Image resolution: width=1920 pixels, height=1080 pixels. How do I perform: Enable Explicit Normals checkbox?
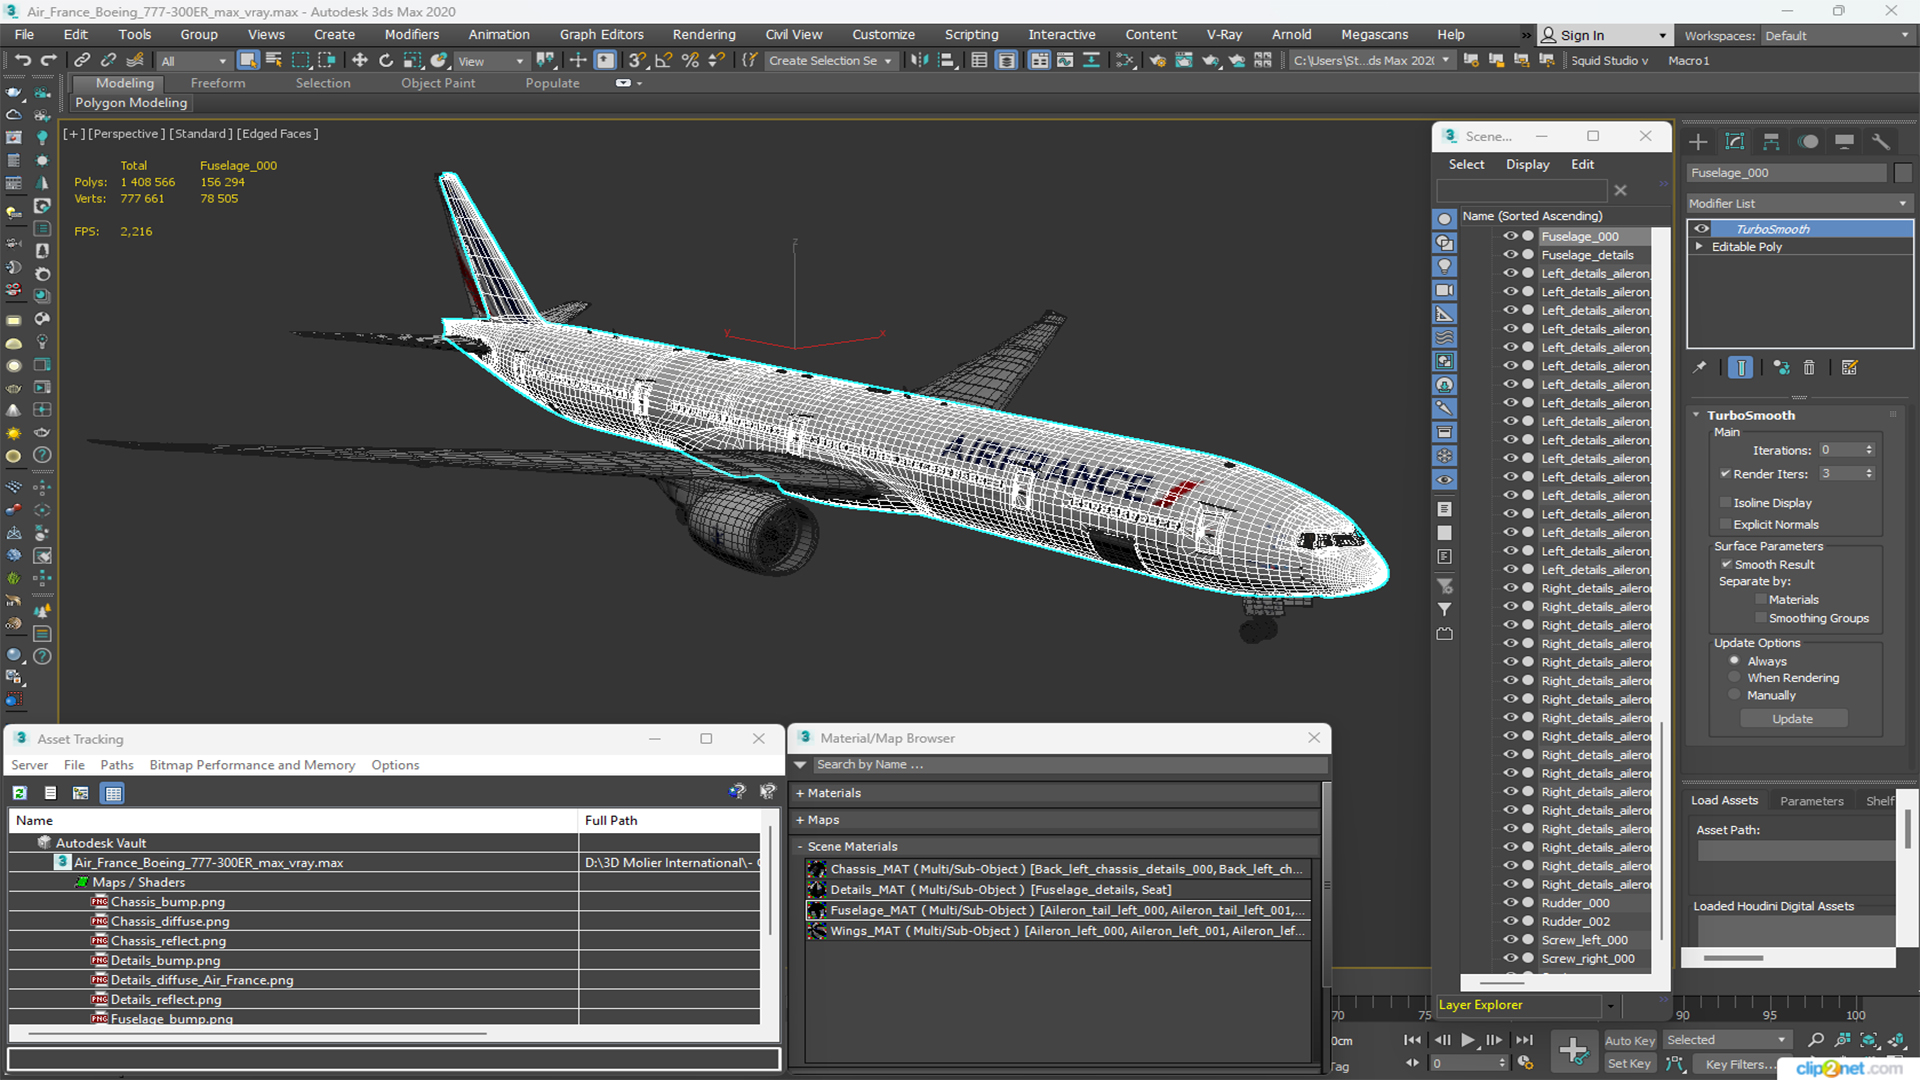click(x=1726, y=525)
